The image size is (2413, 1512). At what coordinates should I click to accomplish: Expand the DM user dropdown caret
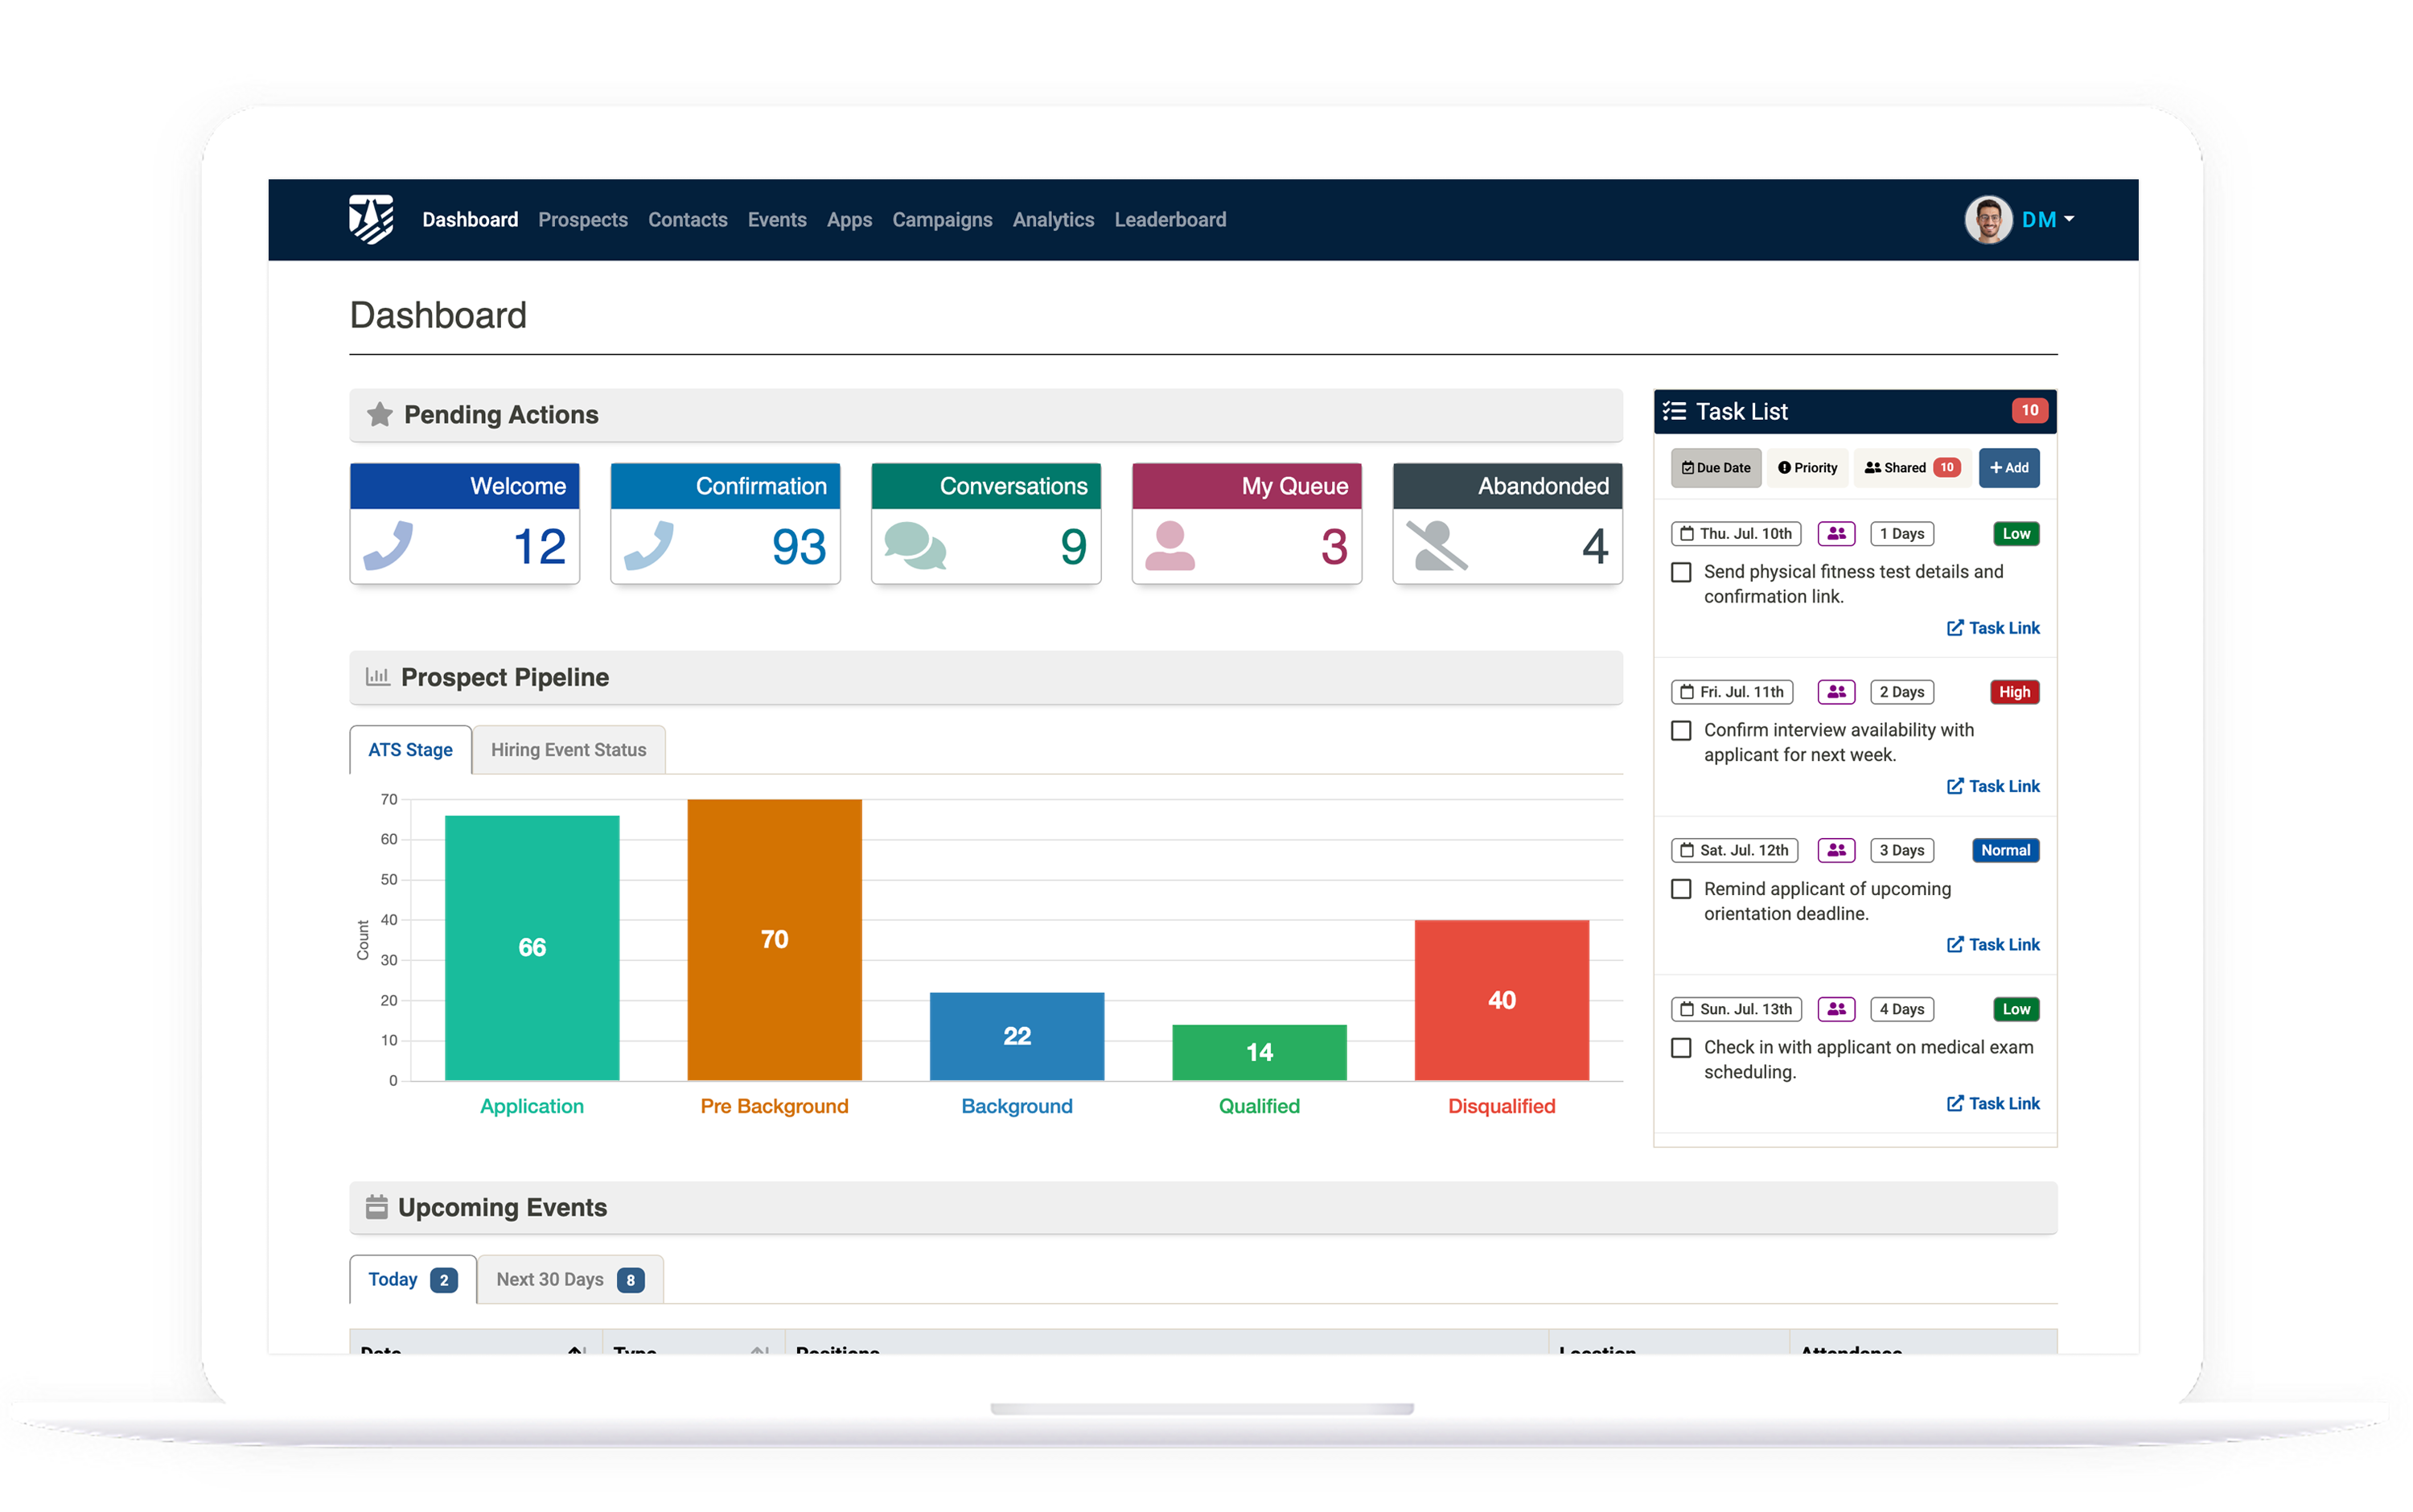[x=2069, y=219]
